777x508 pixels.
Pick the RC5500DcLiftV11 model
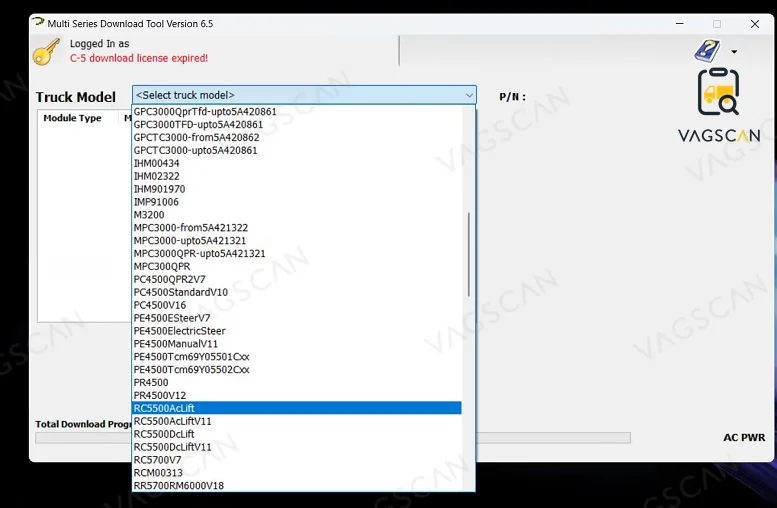[297, 447]
